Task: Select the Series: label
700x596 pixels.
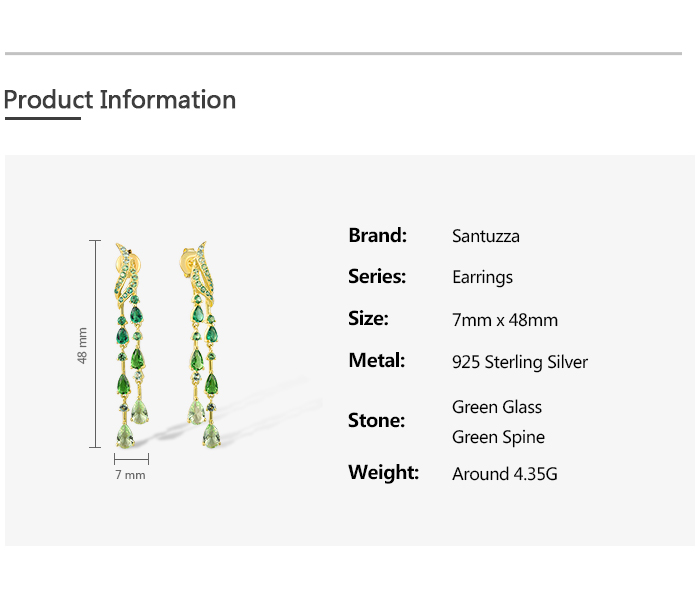Action: (377, 277)
